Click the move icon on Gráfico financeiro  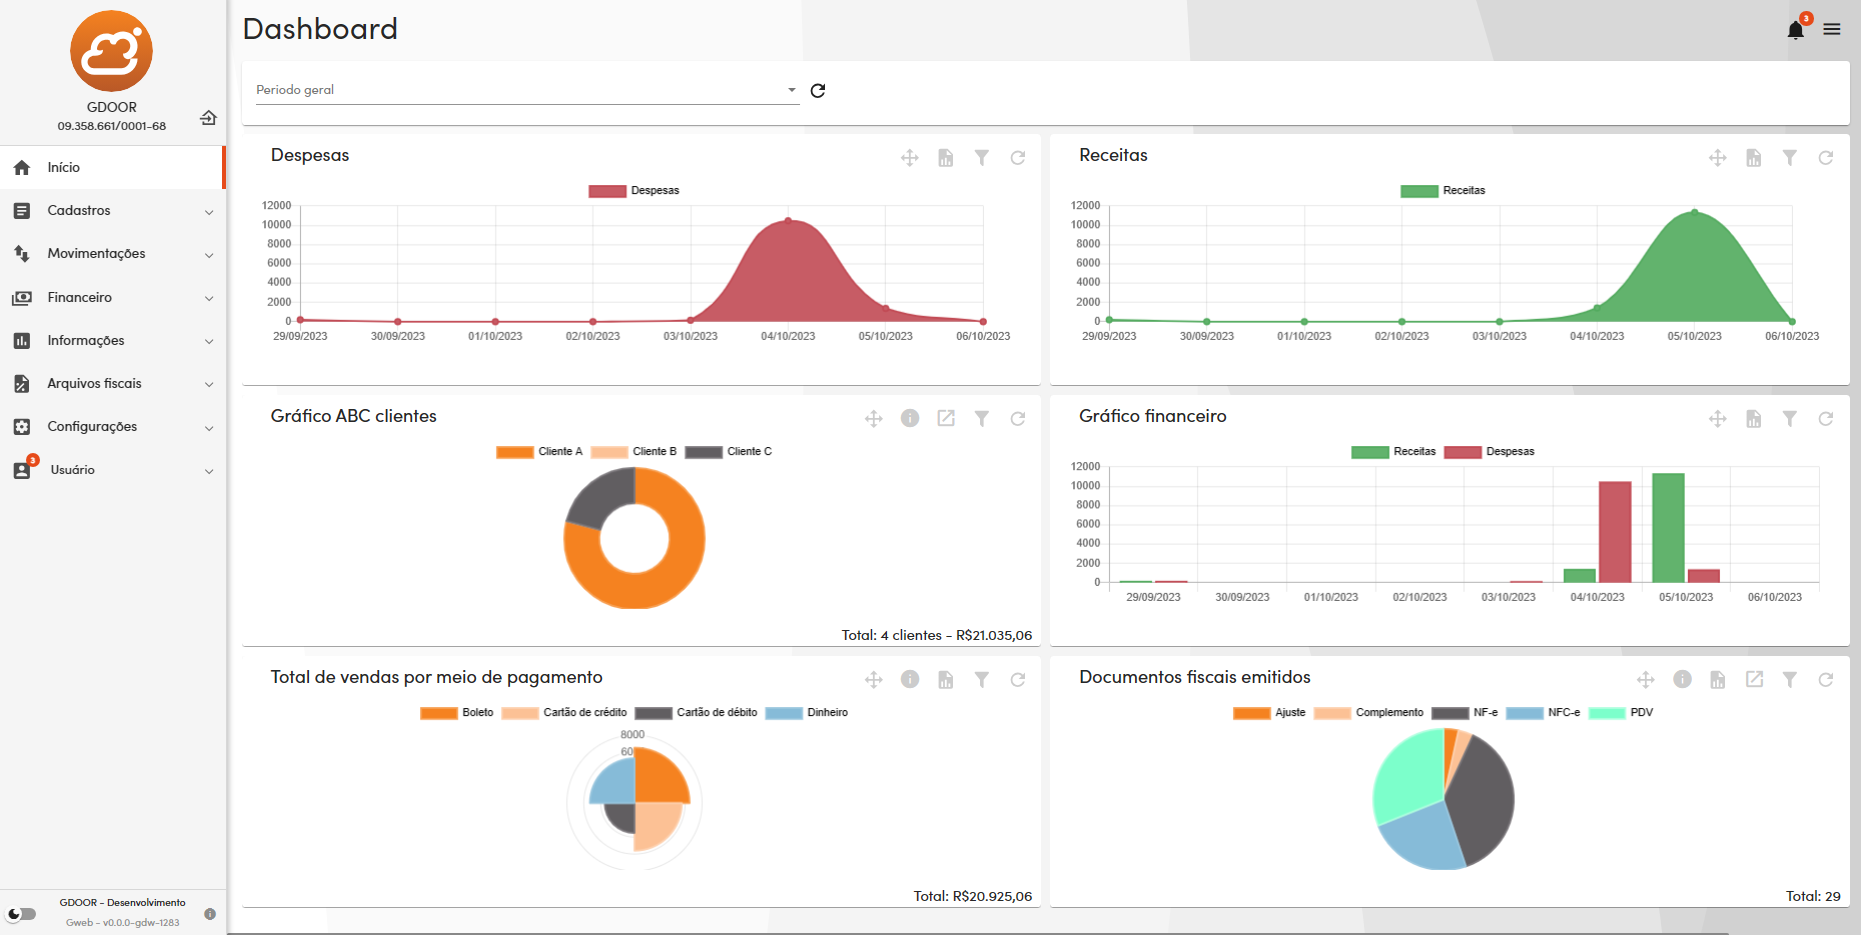tap(1718, 419)
